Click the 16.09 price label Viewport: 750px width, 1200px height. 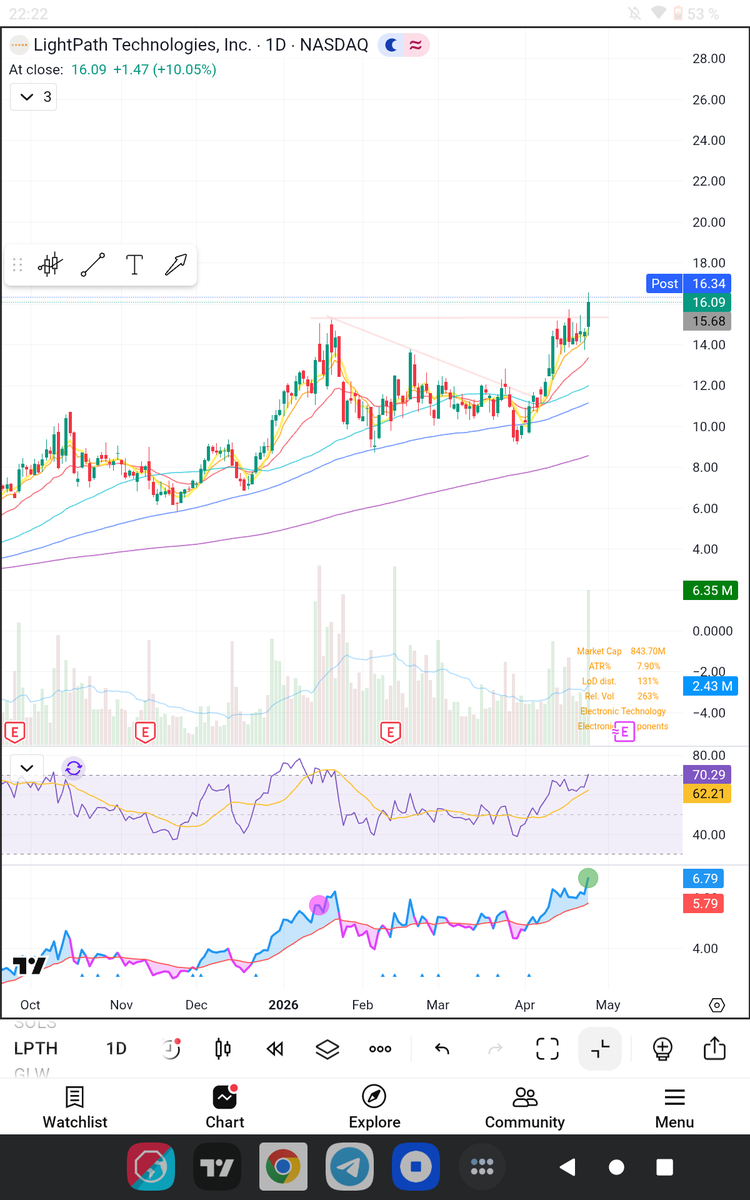click(x=709, y=302)
